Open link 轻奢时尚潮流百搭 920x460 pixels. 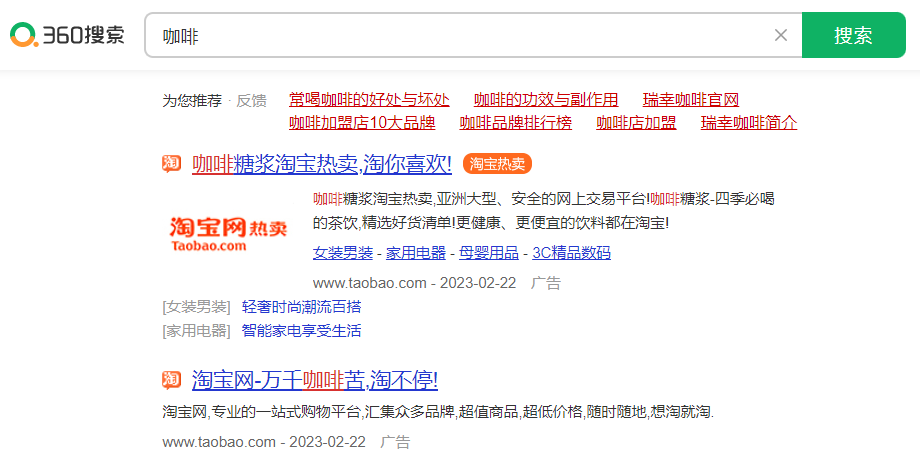coord(302,307)
